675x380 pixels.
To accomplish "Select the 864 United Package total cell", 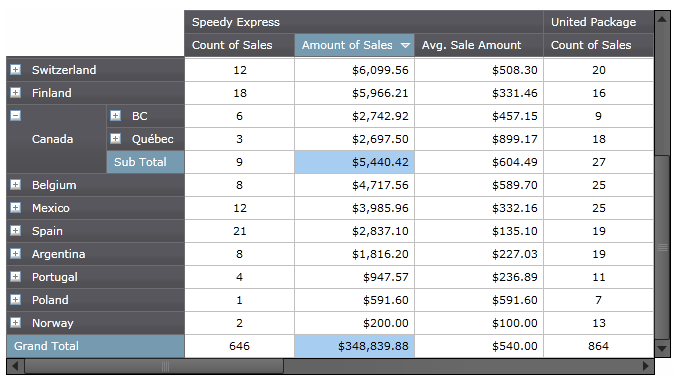I will (x=599, y=346).
